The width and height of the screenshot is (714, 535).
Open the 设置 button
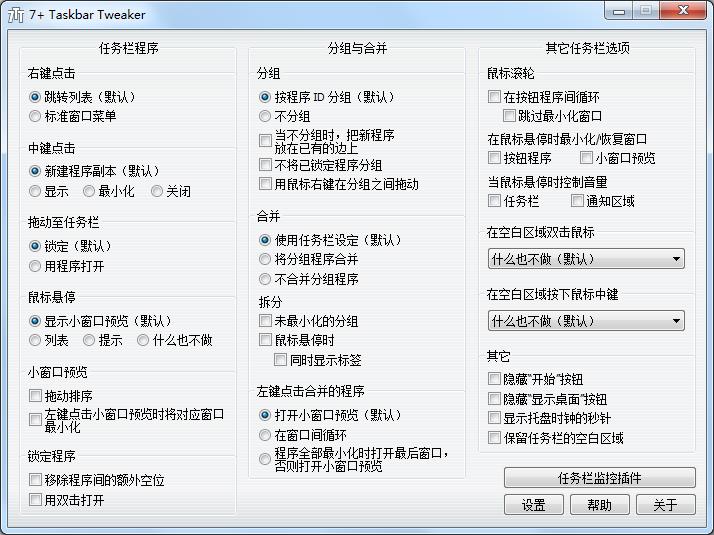(533, 505)
